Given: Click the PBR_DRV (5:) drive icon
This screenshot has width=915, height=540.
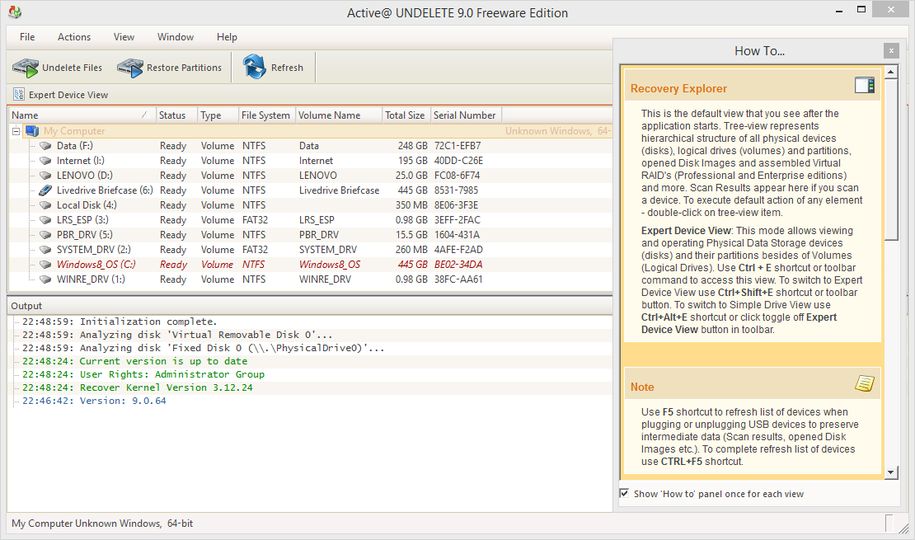Looking at the screenshot, I should pos(46,235).
